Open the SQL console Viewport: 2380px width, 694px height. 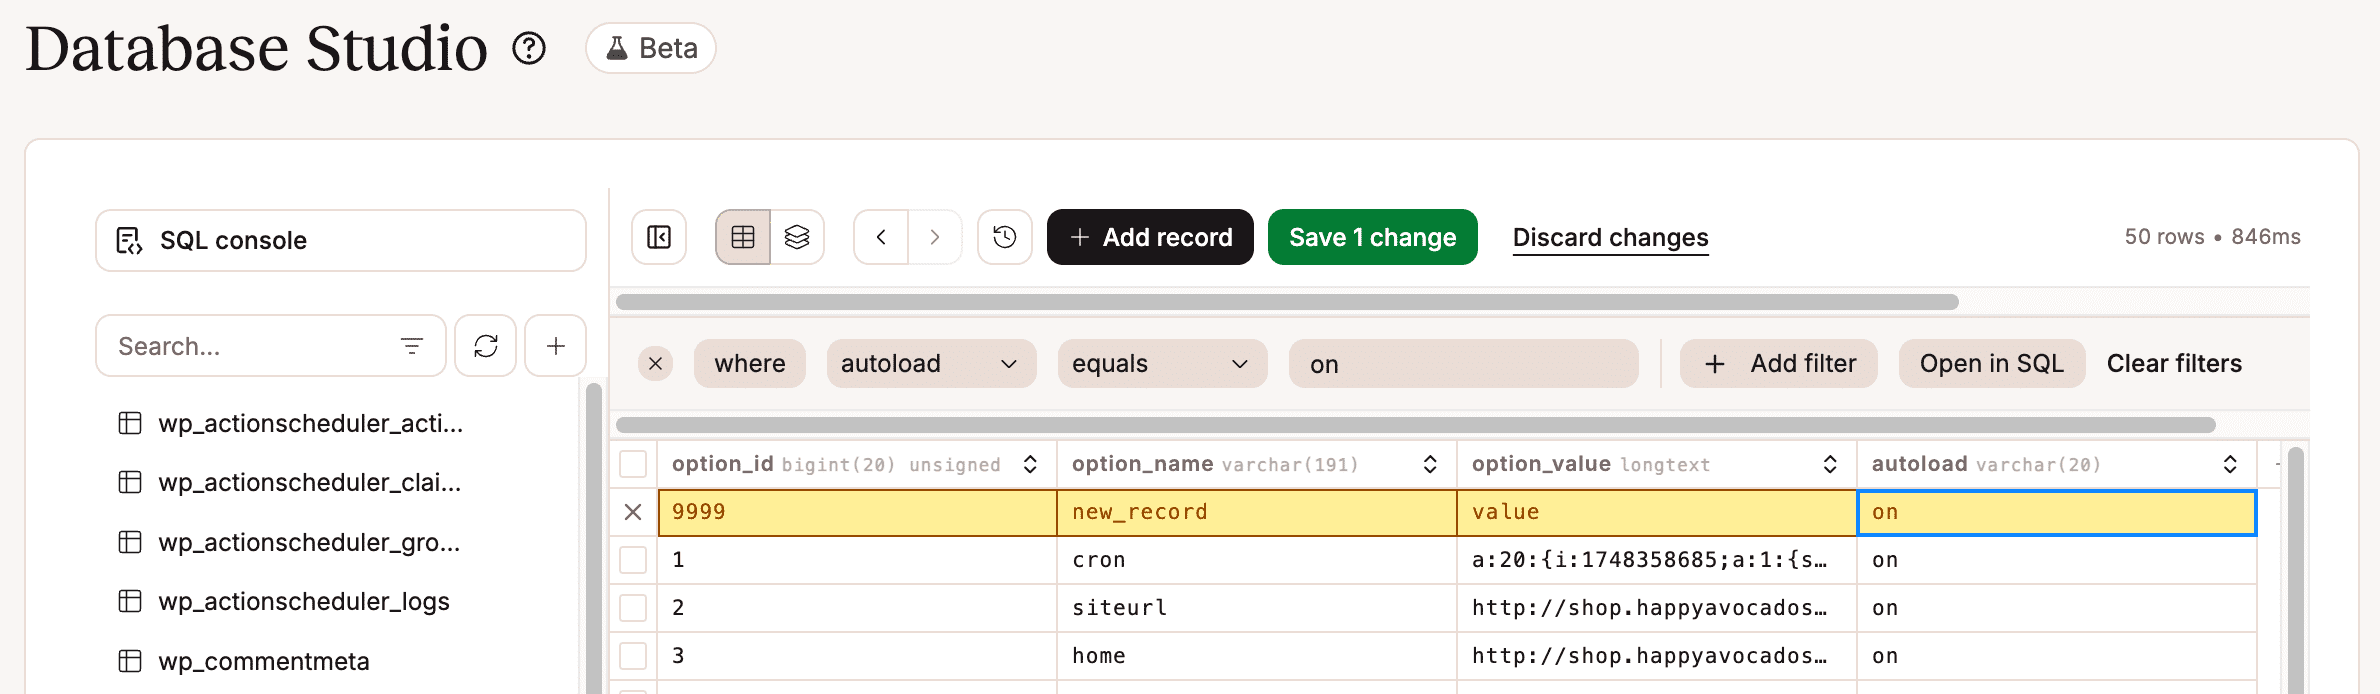point(341,240)
